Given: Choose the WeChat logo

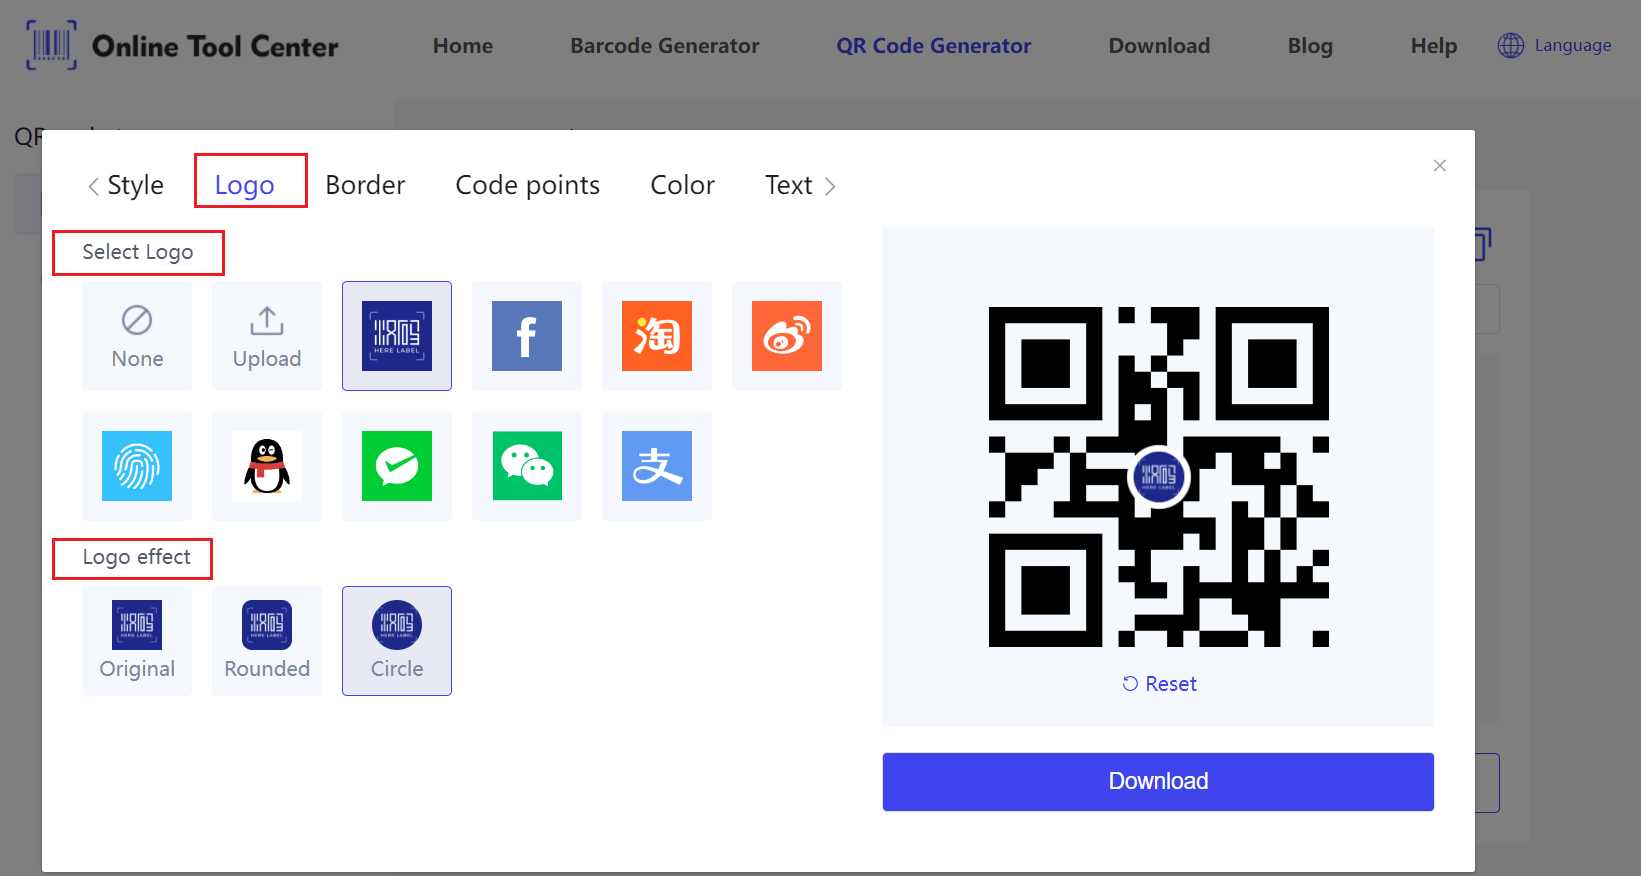Looking at the screenshot, I should pos(527,466).
